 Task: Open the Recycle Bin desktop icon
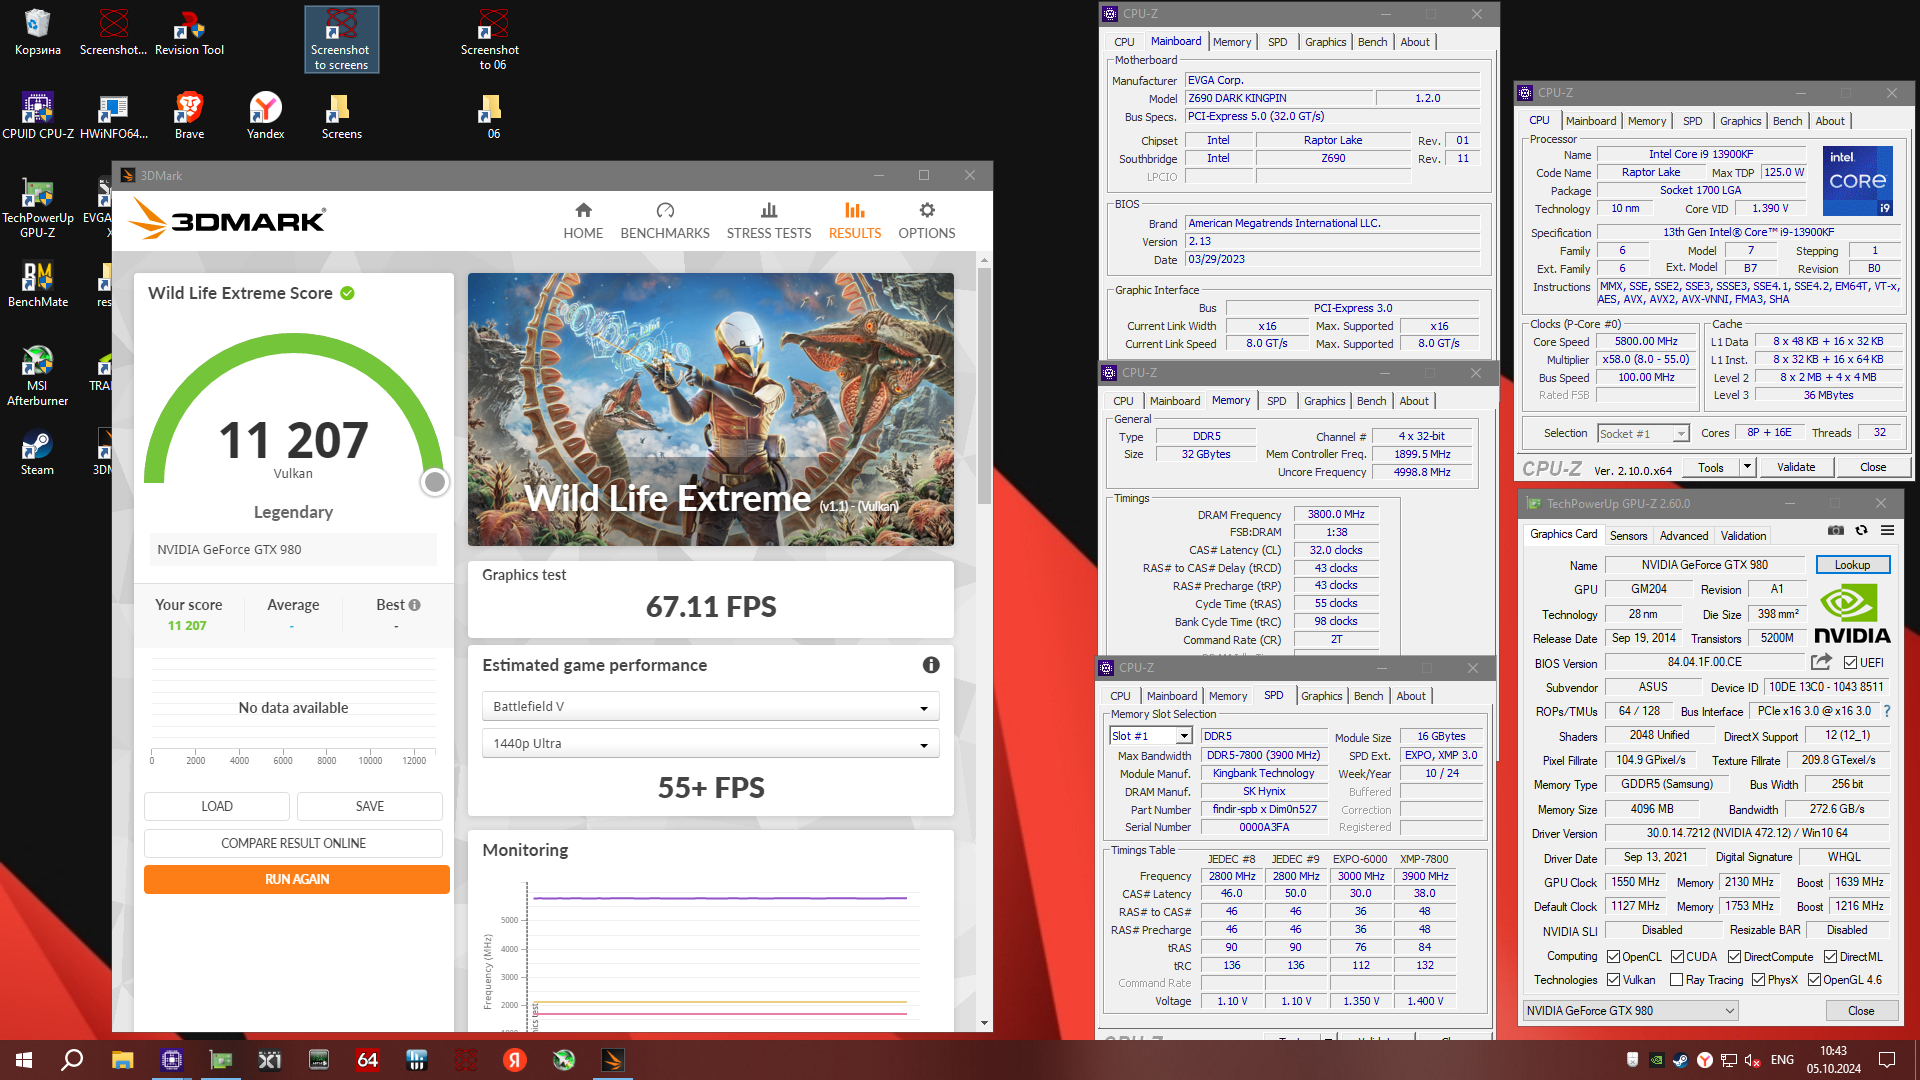(37, 32)
